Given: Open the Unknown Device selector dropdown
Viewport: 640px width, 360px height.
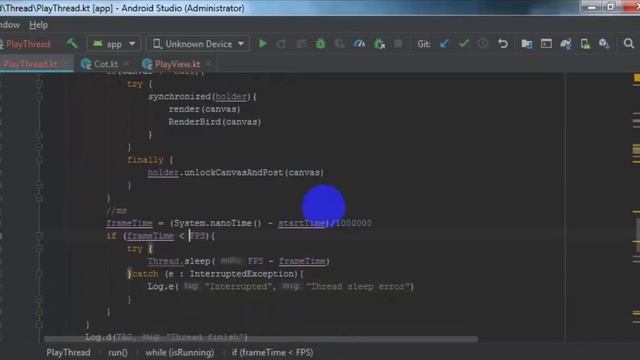Looking at the screenshot, I should click(198, 44).
